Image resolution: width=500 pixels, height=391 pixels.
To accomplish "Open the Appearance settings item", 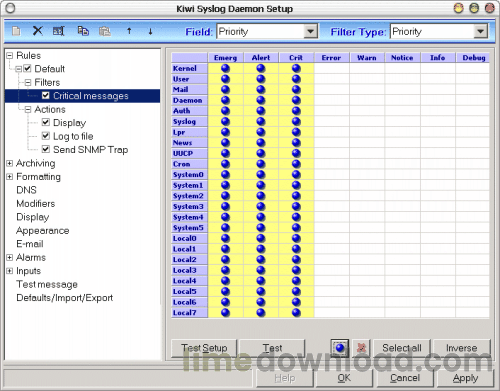I will (43, 230).
